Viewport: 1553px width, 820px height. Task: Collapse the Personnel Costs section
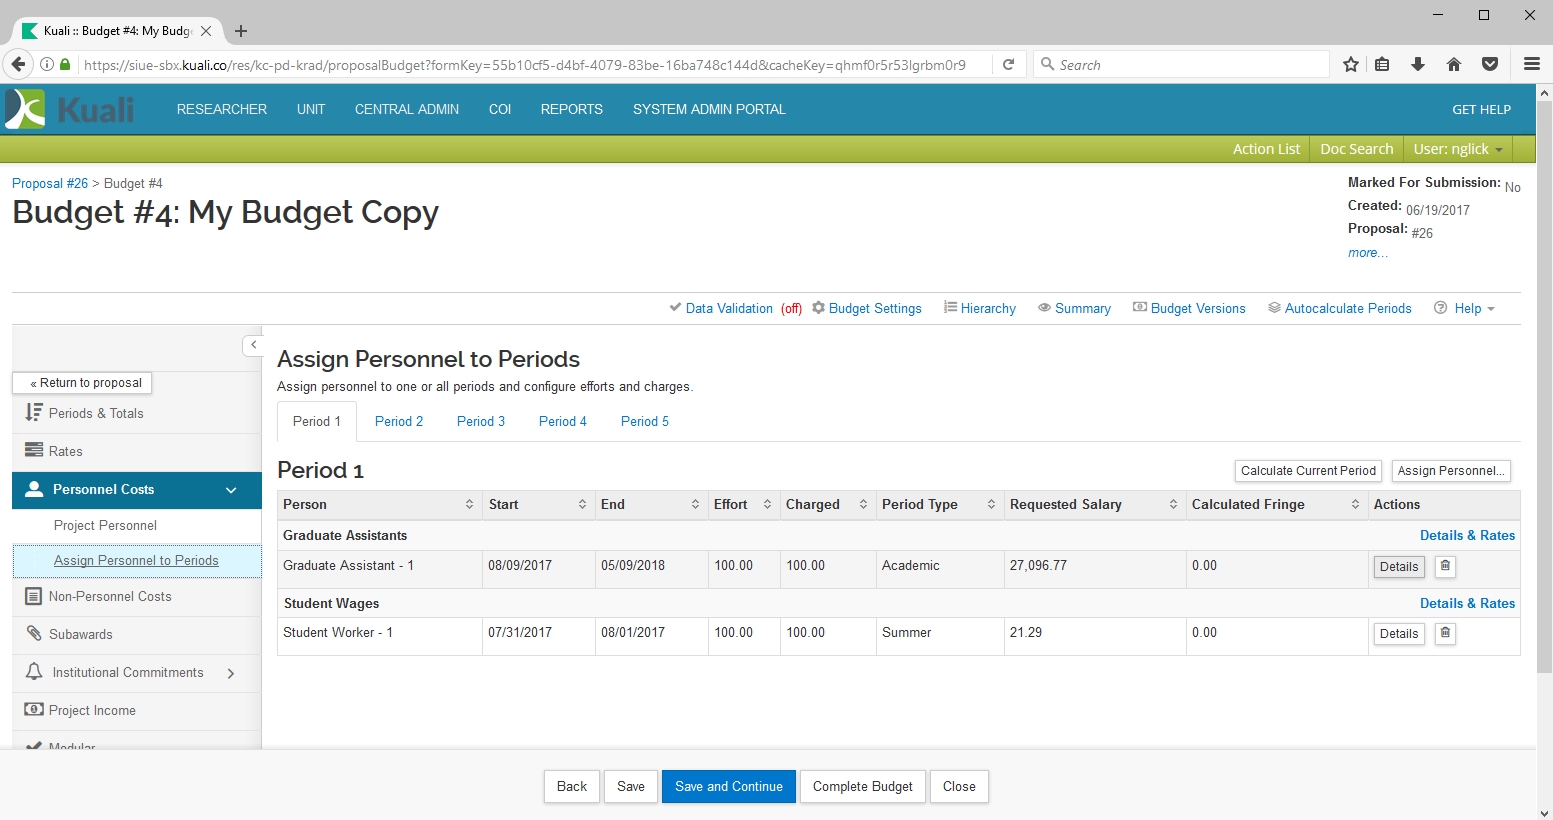coord(231,490)
